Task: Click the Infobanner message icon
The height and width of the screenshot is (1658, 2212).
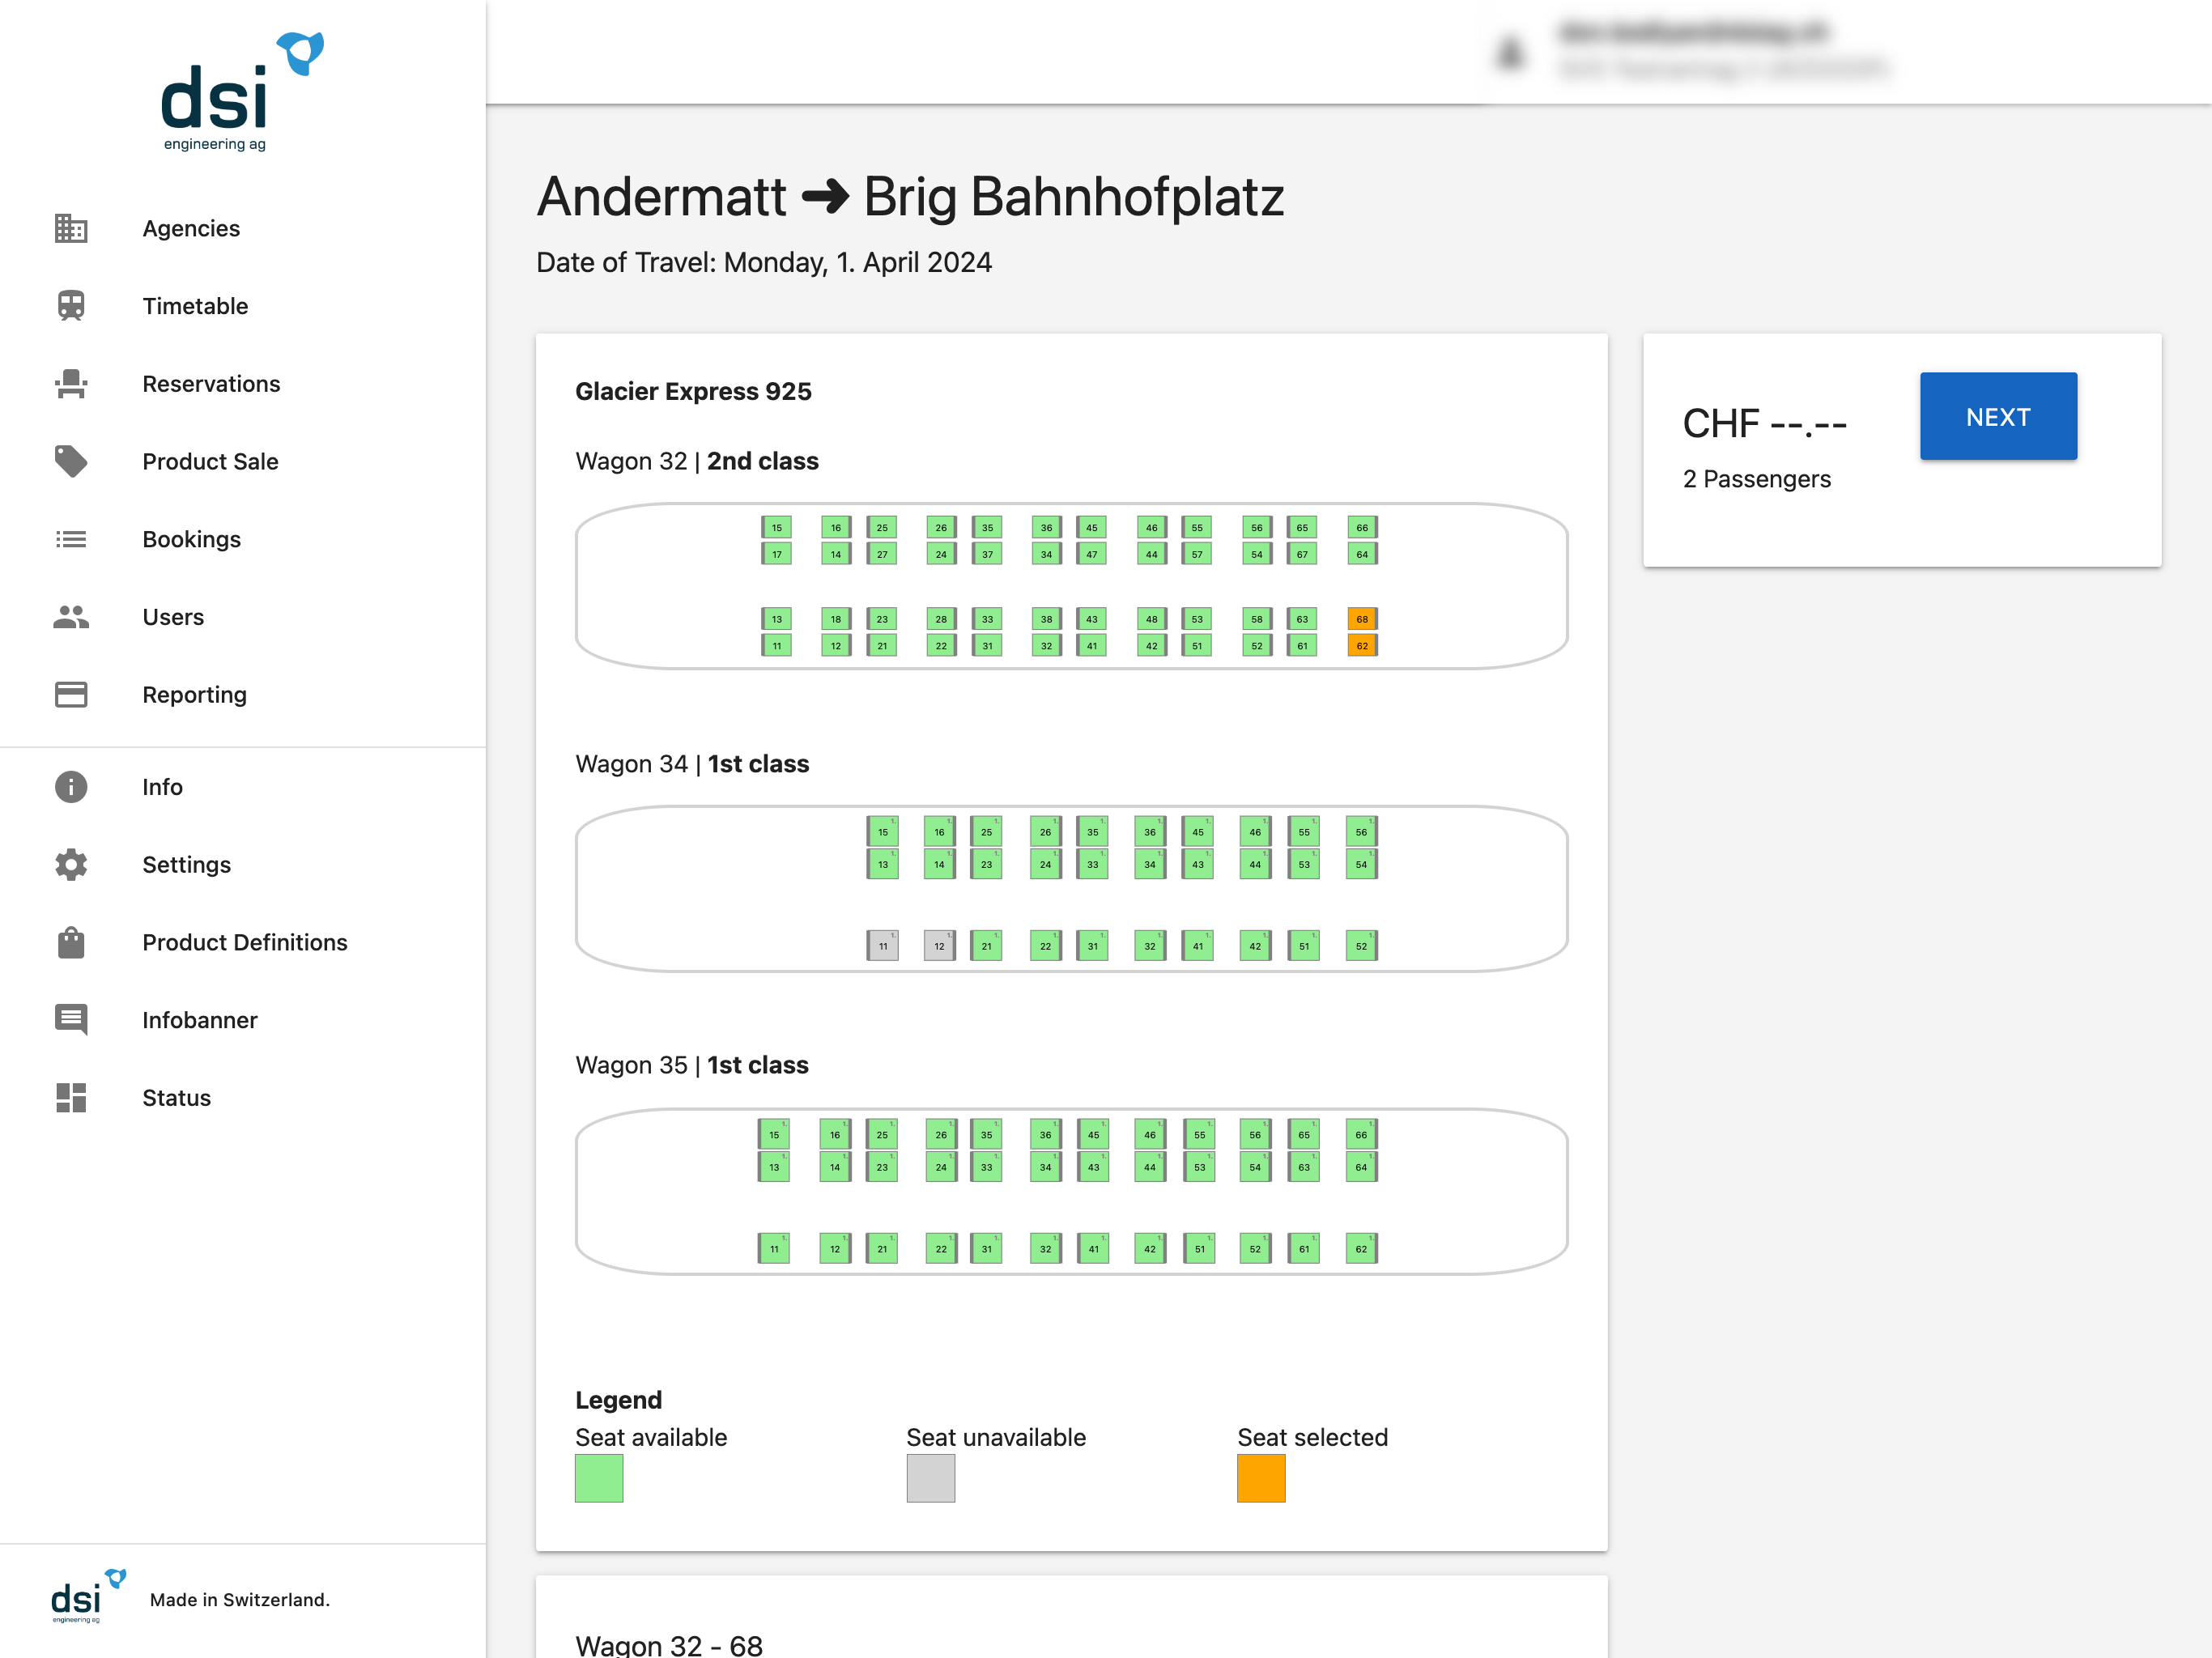Action: (71, 1020)
